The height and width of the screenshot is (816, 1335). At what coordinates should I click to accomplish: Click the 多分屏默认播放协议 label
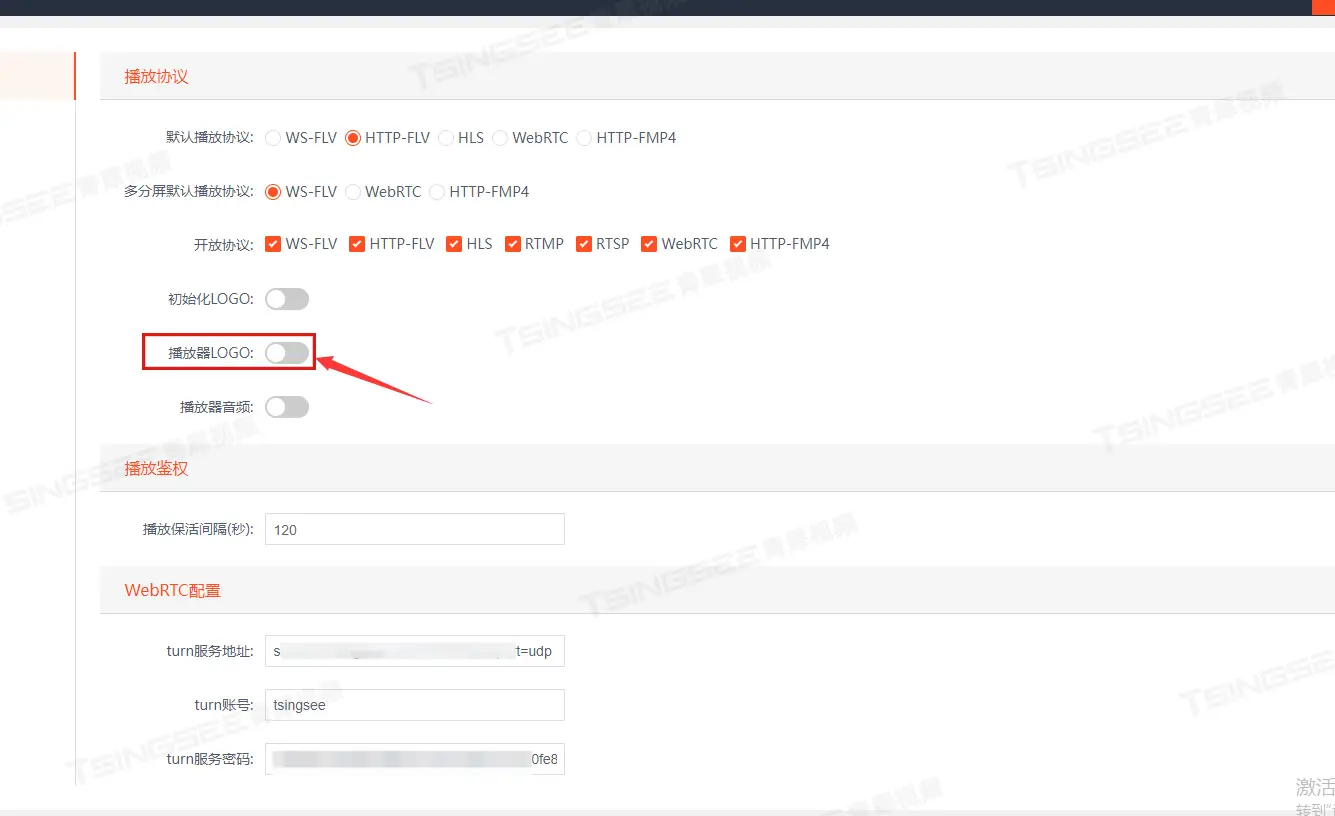tap(190, 192)
